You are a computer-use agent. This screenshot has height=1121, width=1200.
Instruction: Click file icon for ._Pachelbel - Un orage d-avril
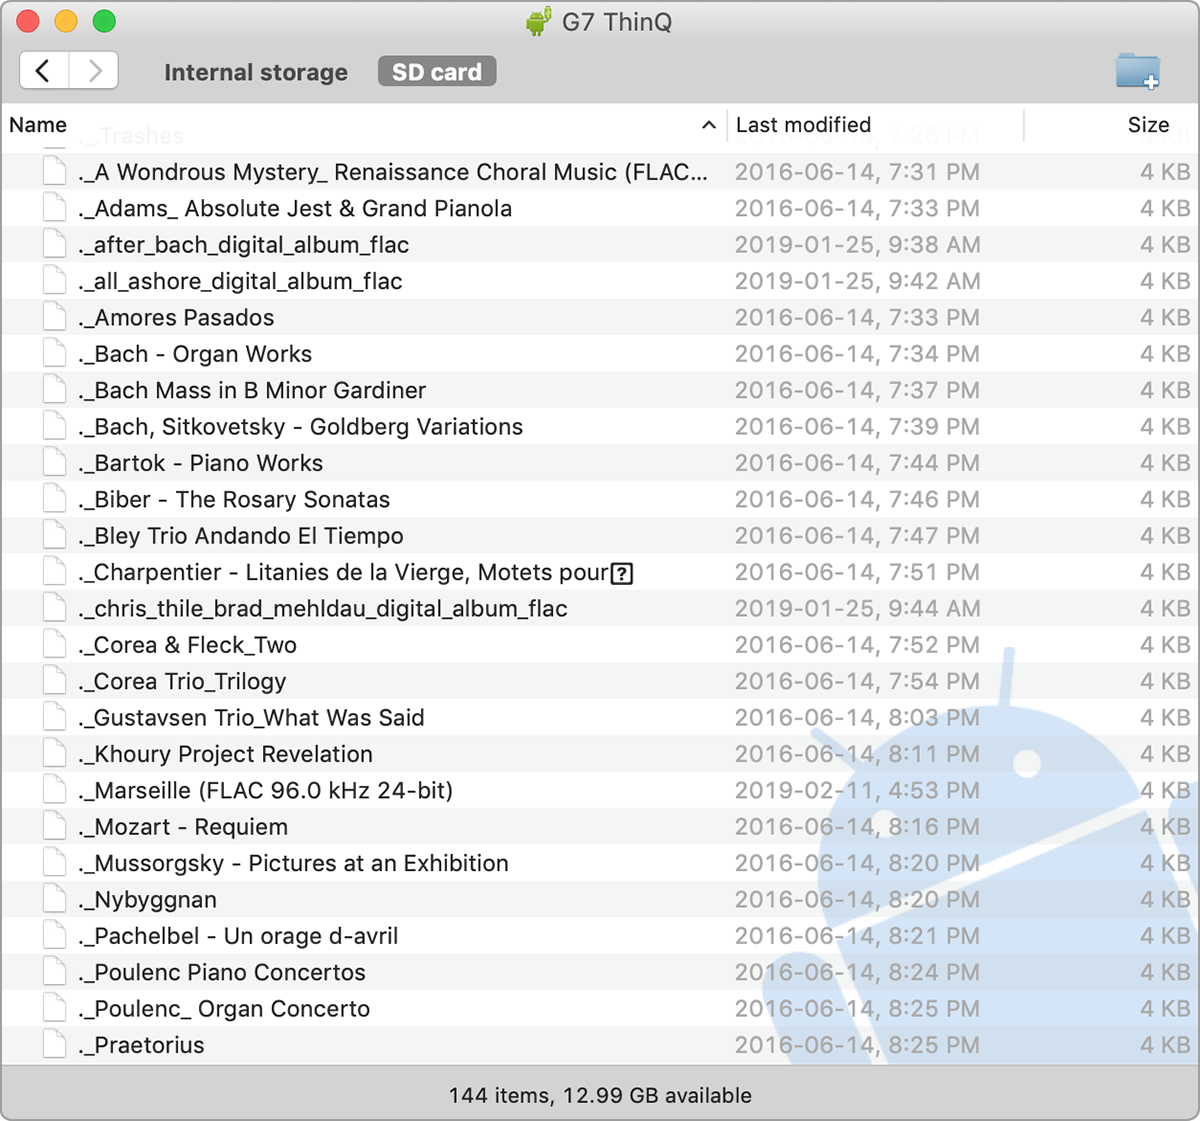tap(55, 936)
